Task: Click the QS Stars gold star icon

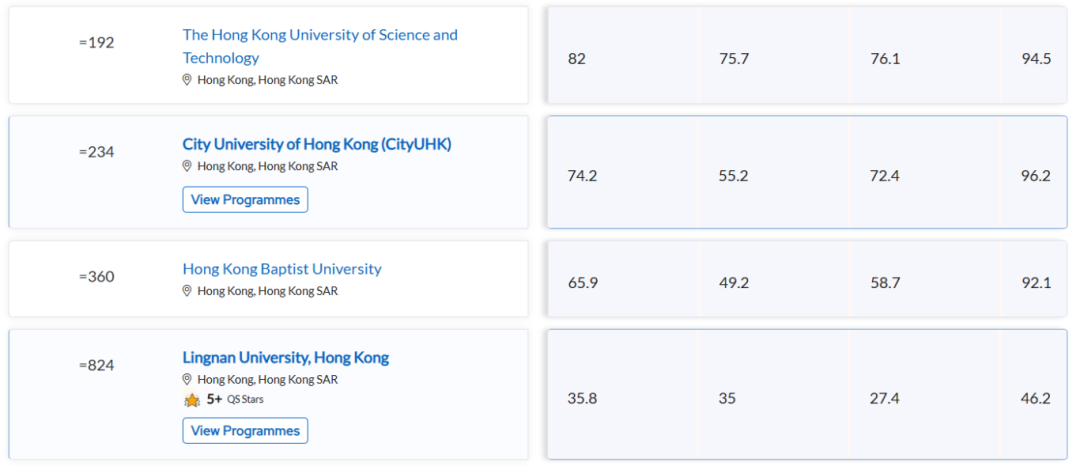Action: 192,399
